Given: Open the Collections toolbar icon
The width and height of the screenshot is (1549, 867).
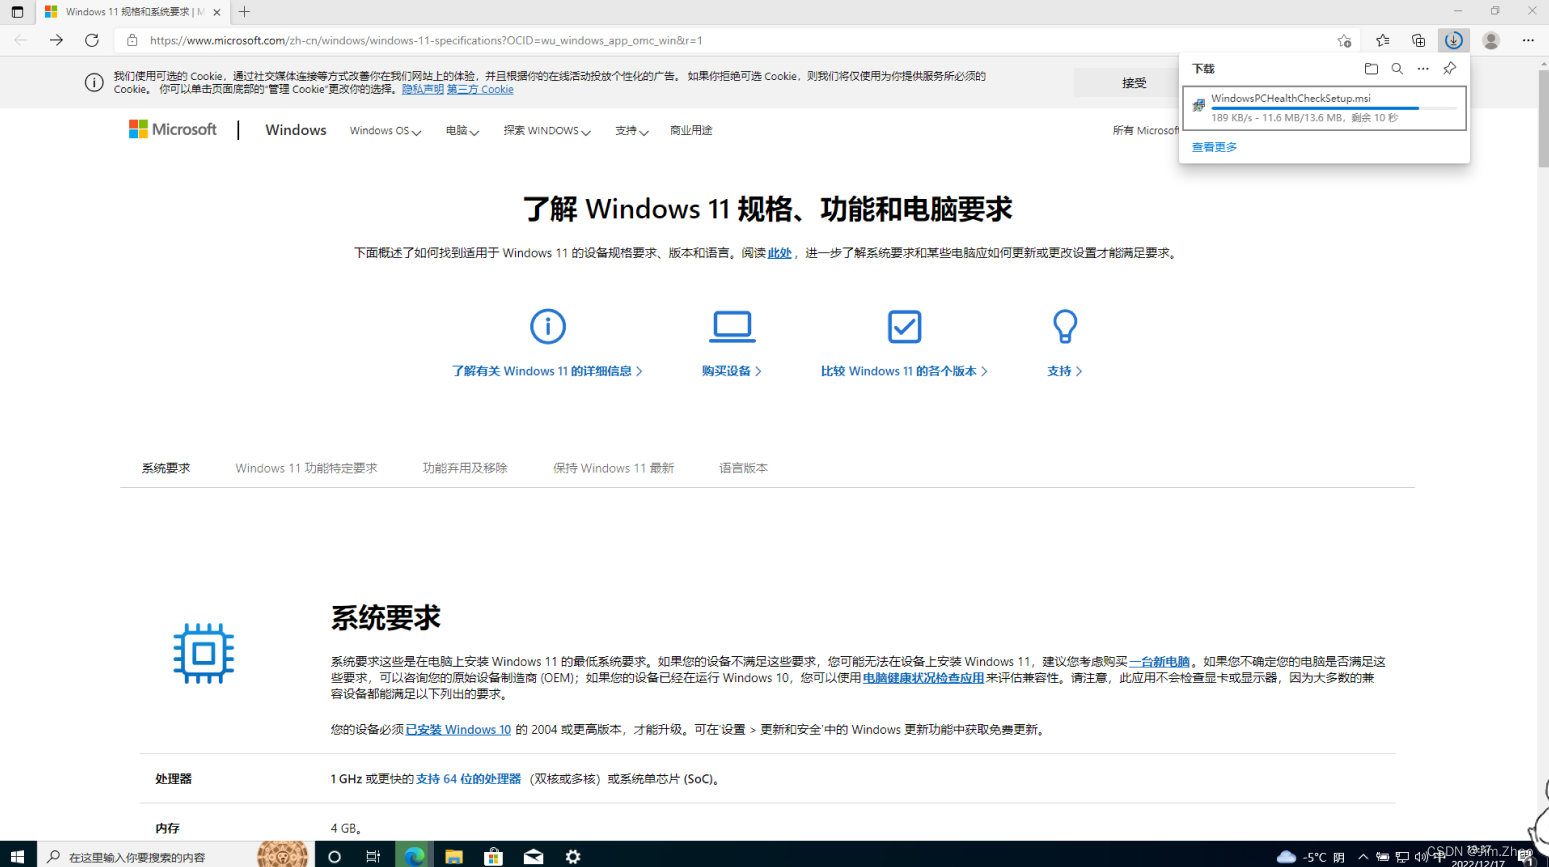Looking at the screenshot, I should click(1418, 41).
